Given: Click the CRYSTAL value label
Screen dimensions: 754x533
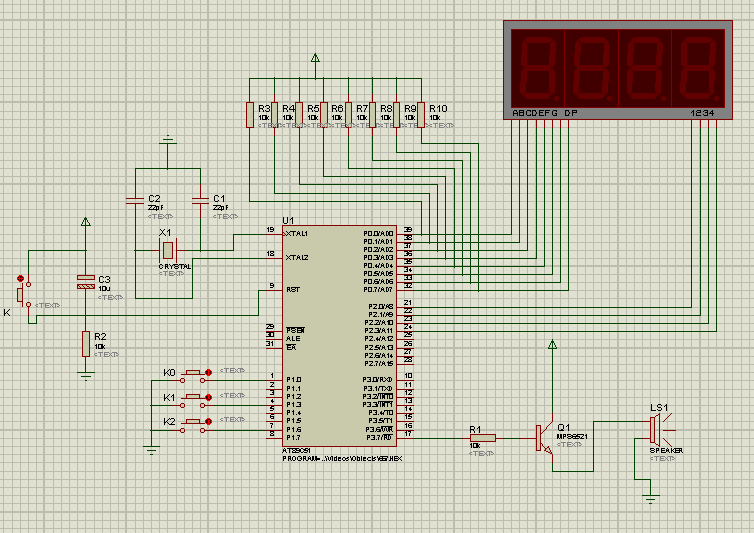Looking at the screenshot, I should (175, 266).
